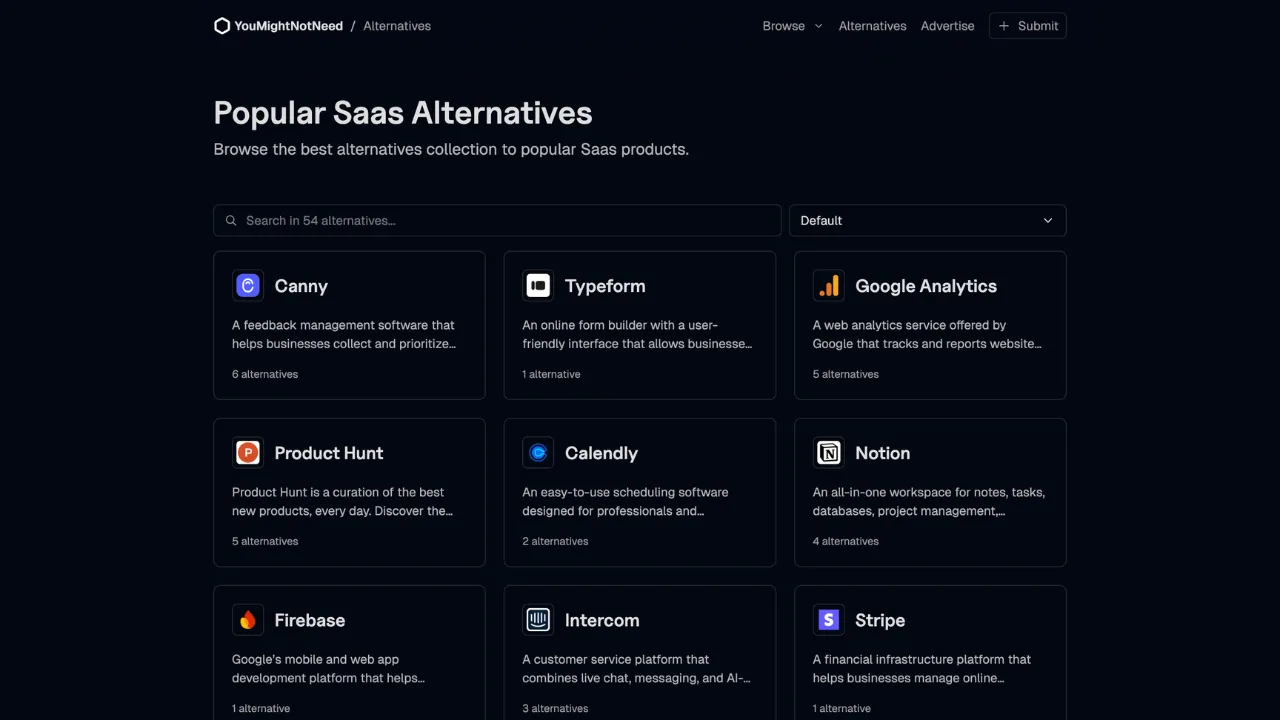Expand the Browse menu chevron

coord(818,26)
